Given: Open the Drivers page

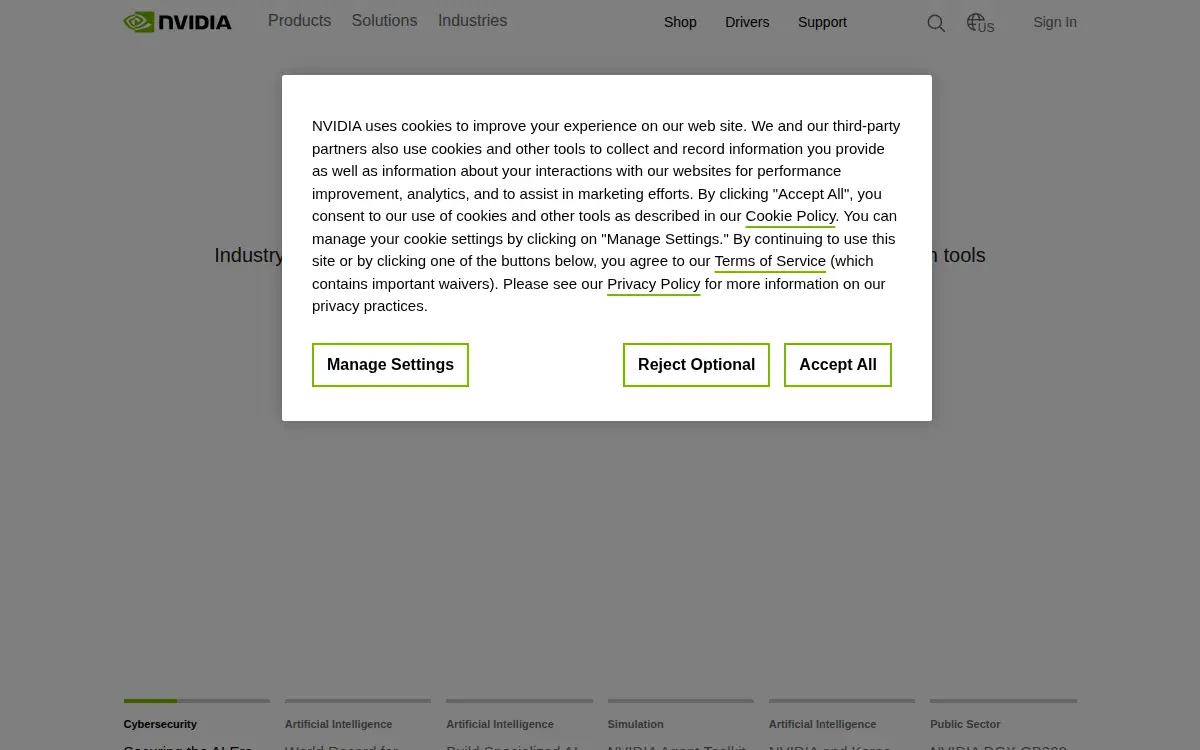Looking at the screenshot, I should click(747, 22).
